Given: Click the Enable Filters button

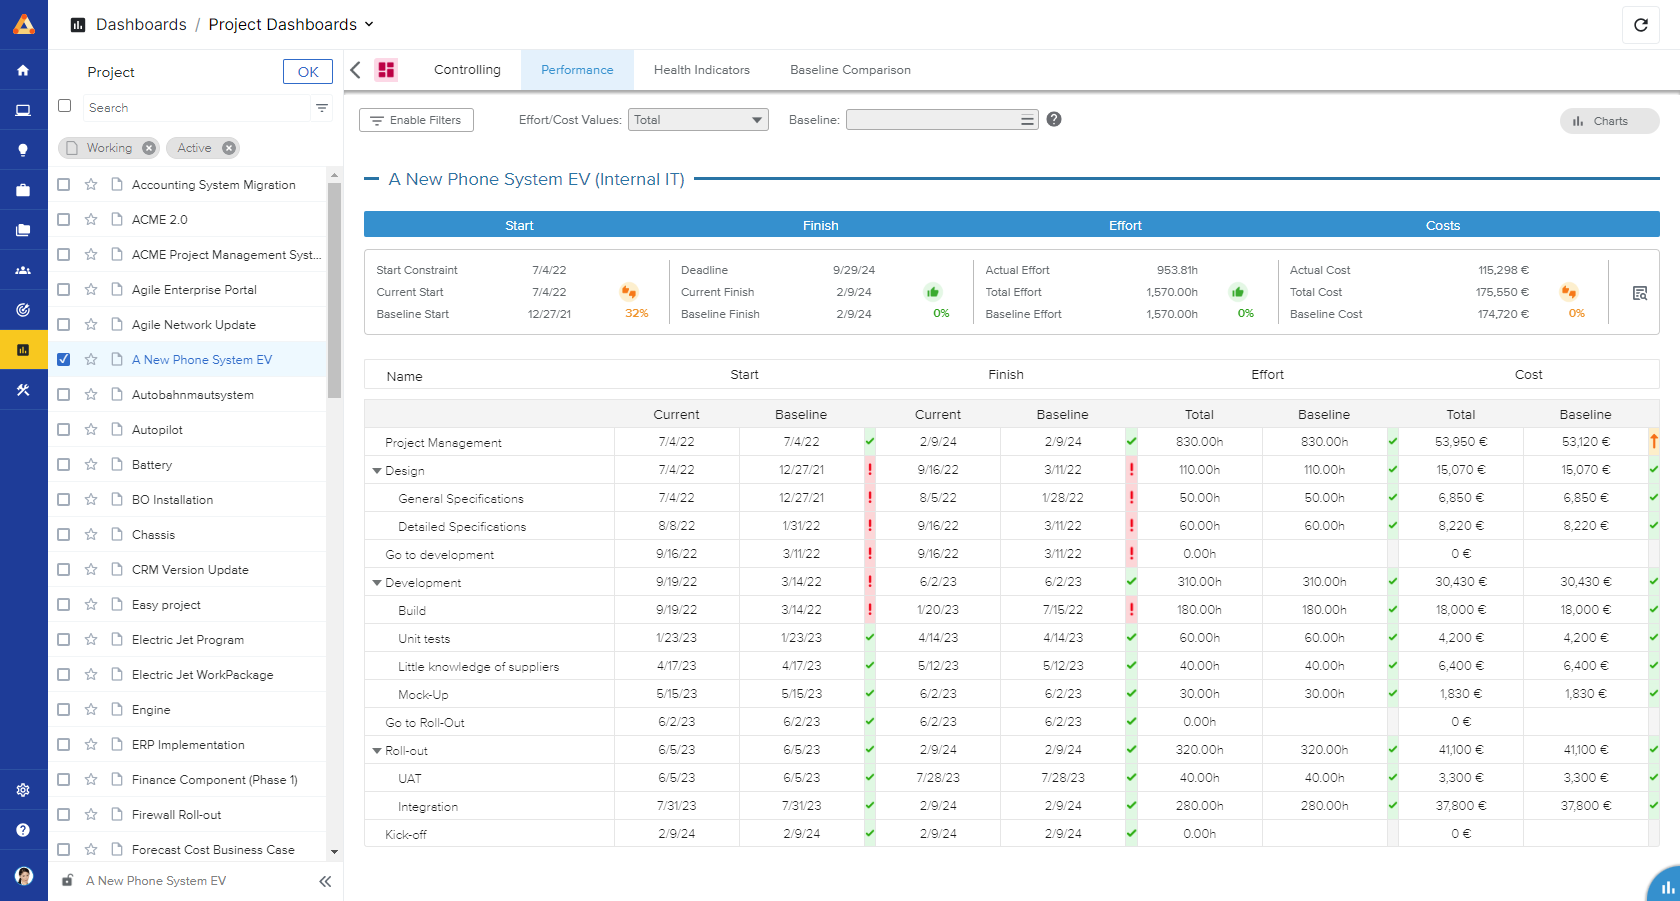Looking at the screenshot, I should point(416,119).
